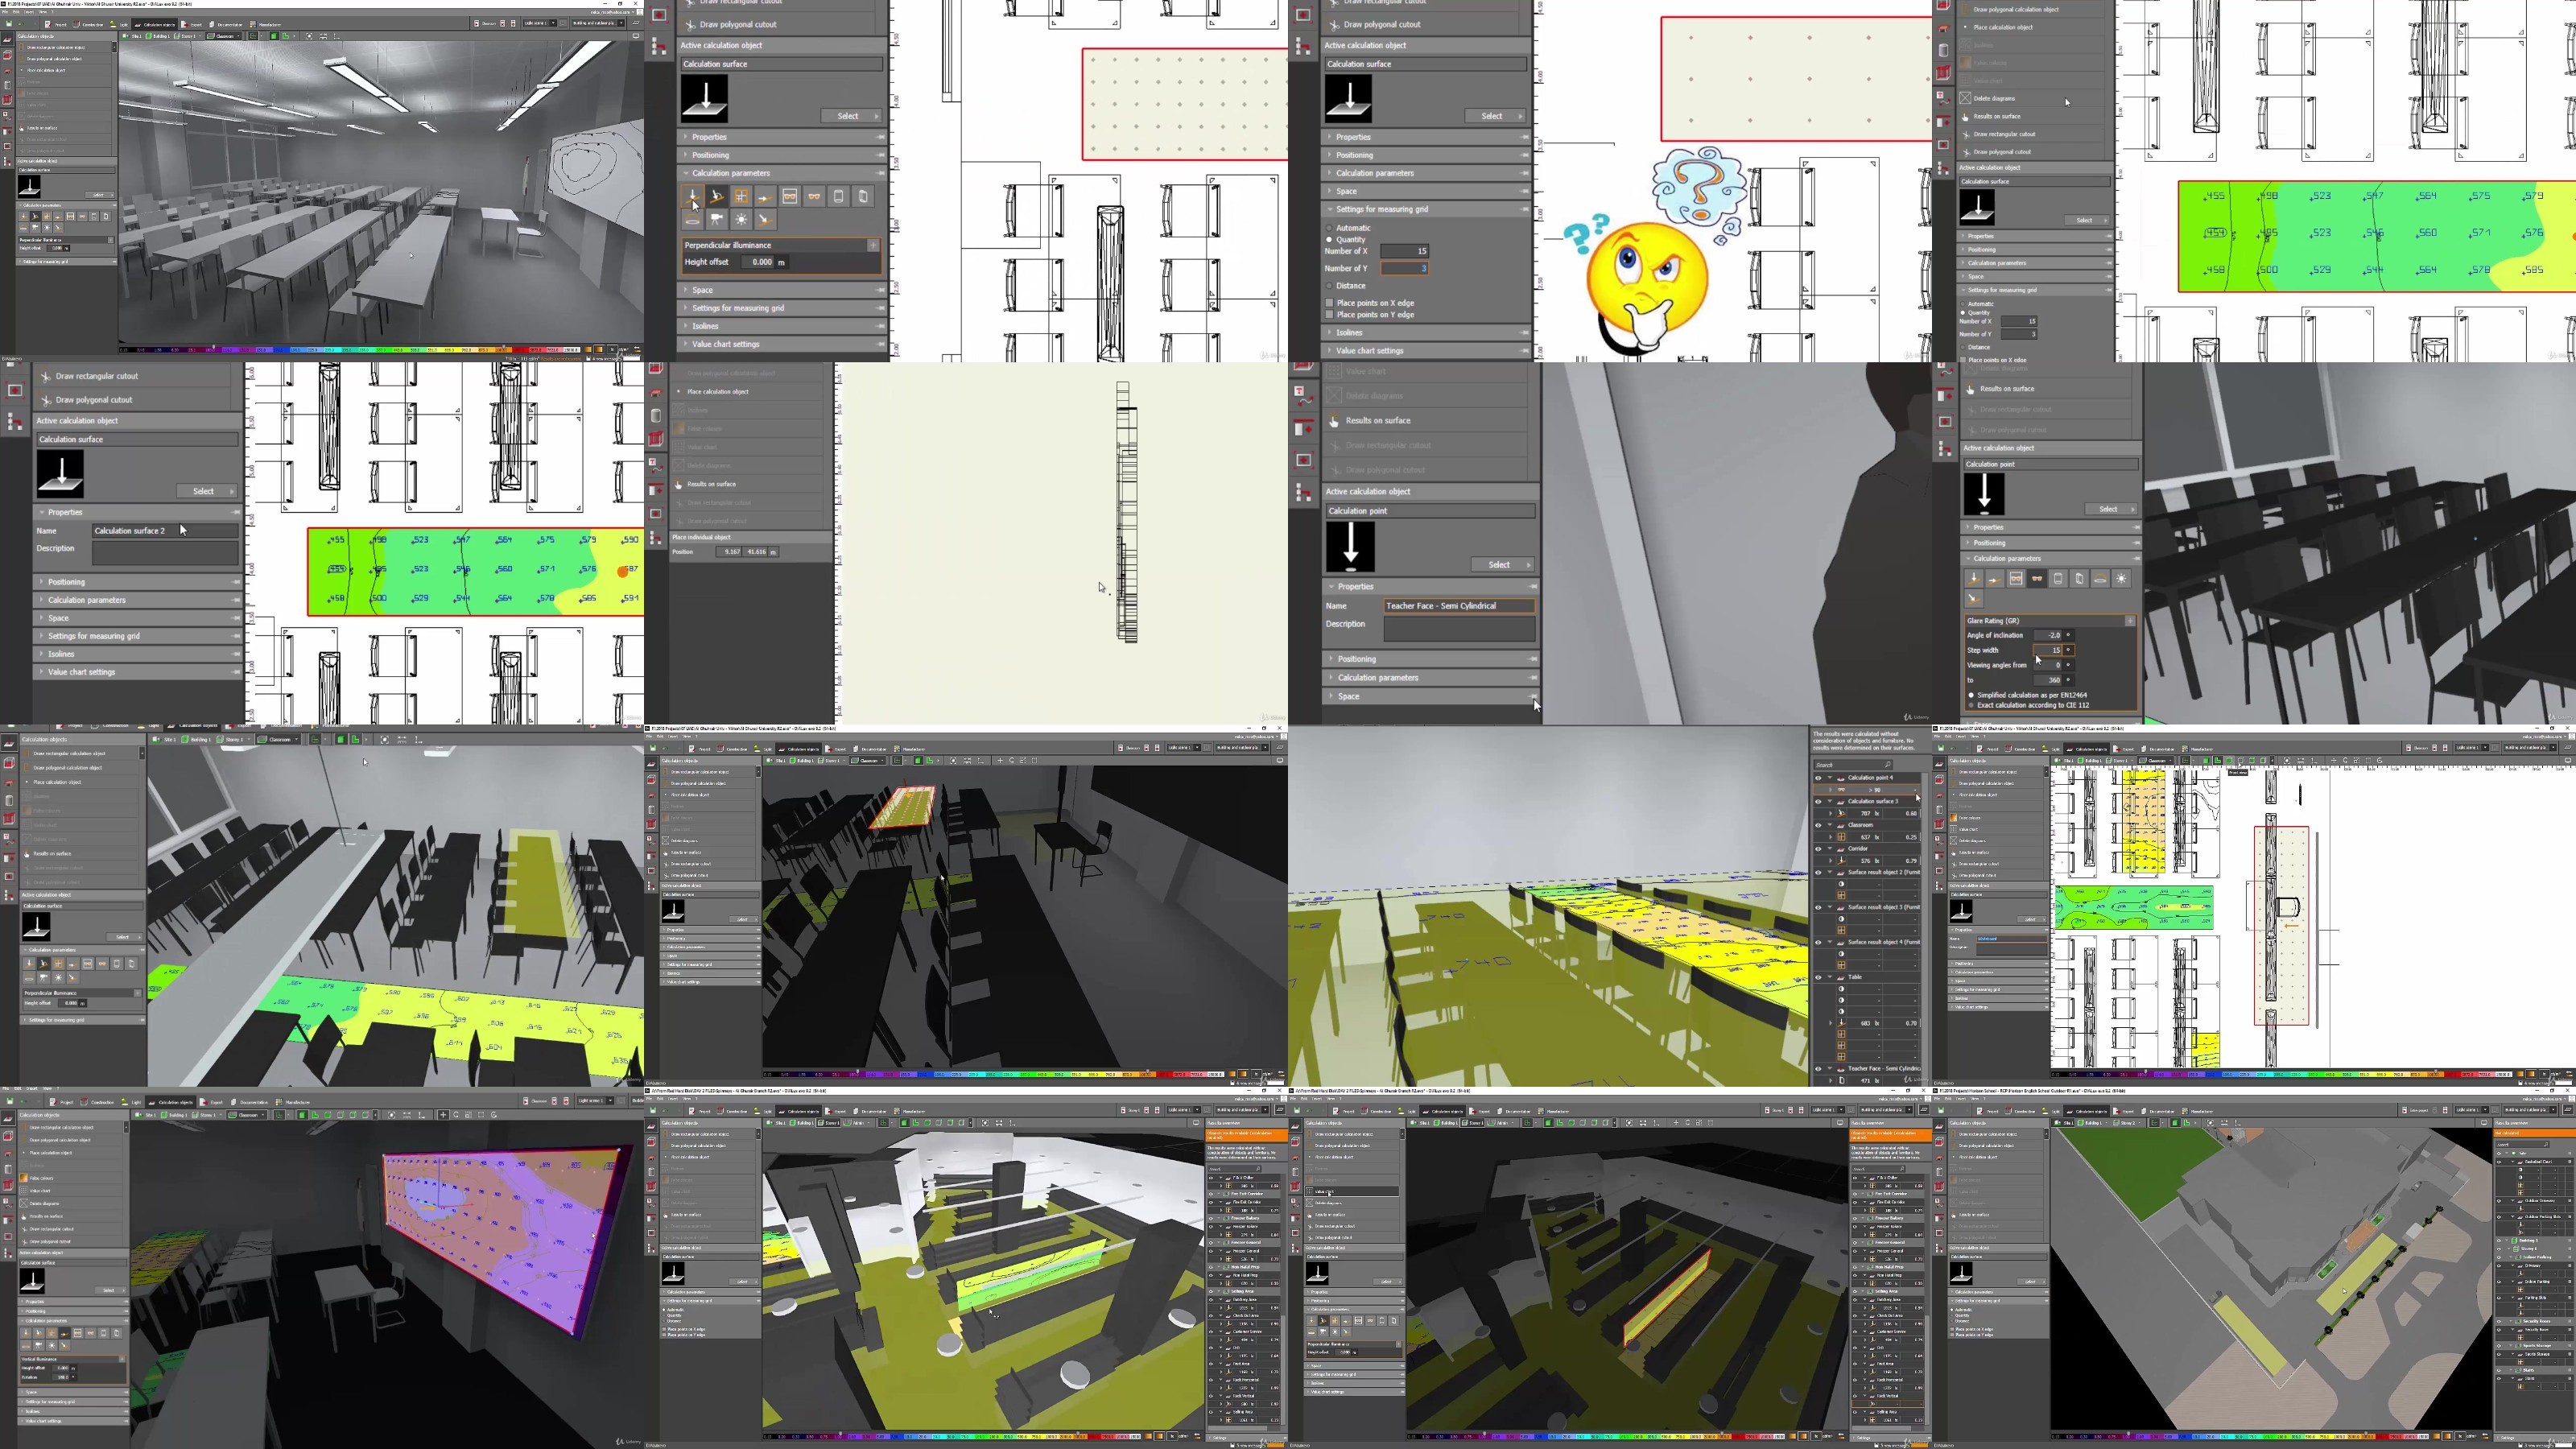Open the Vertical illuminance dropdown
The width and height of the screenshot is (2576, 1449).
coord(122,1359)
